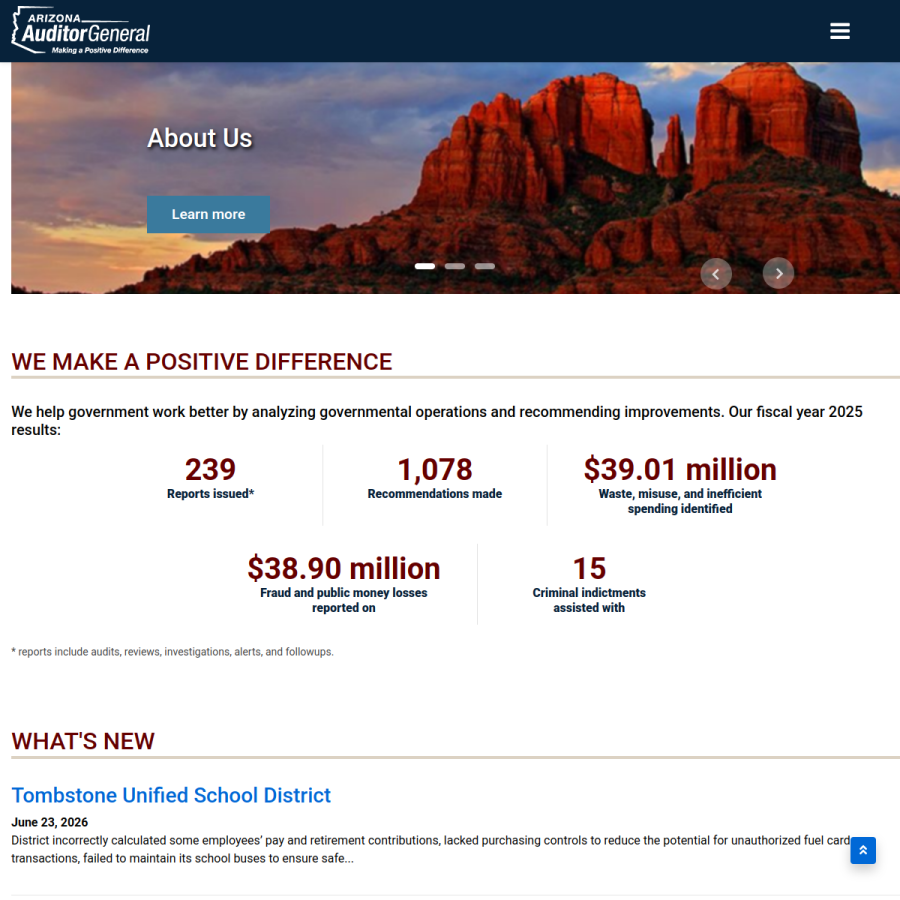Click the 15 Criminal indictments statistic
This screenshot has height=900, width=900.
[589, 584]
